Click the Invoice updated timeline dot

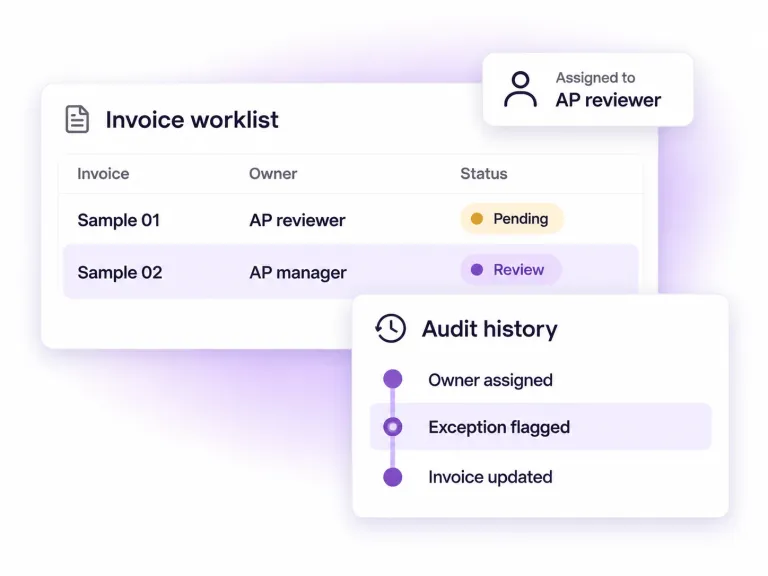[x=393, y=477]
